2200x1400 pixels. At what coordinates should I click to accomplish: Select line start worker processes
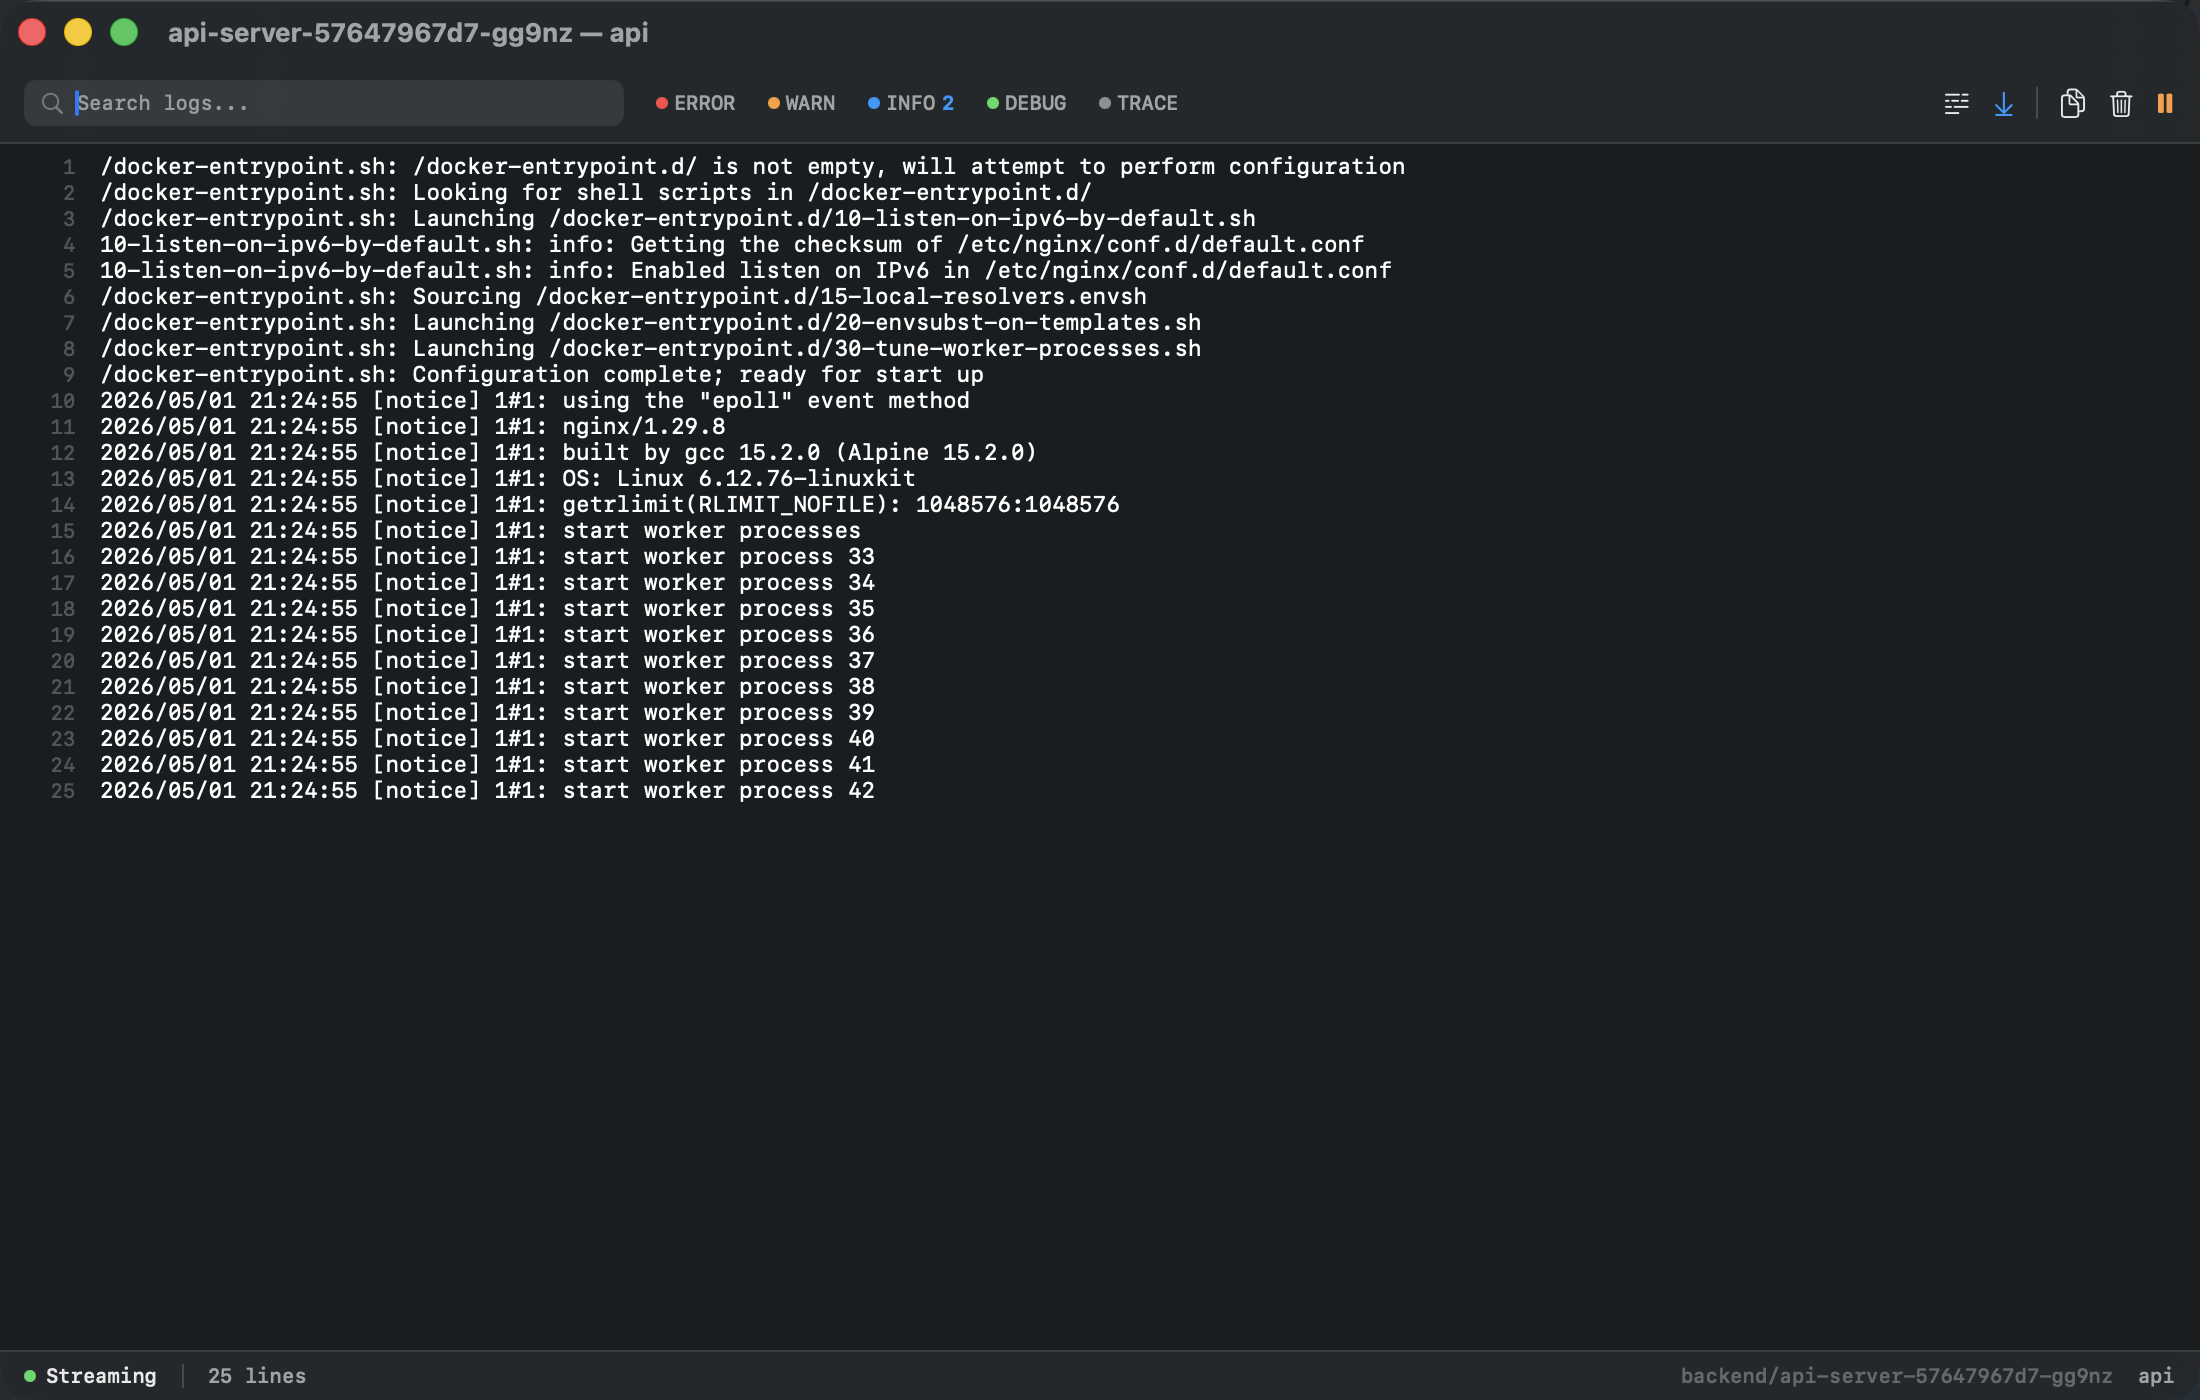[x=480, y=530]
